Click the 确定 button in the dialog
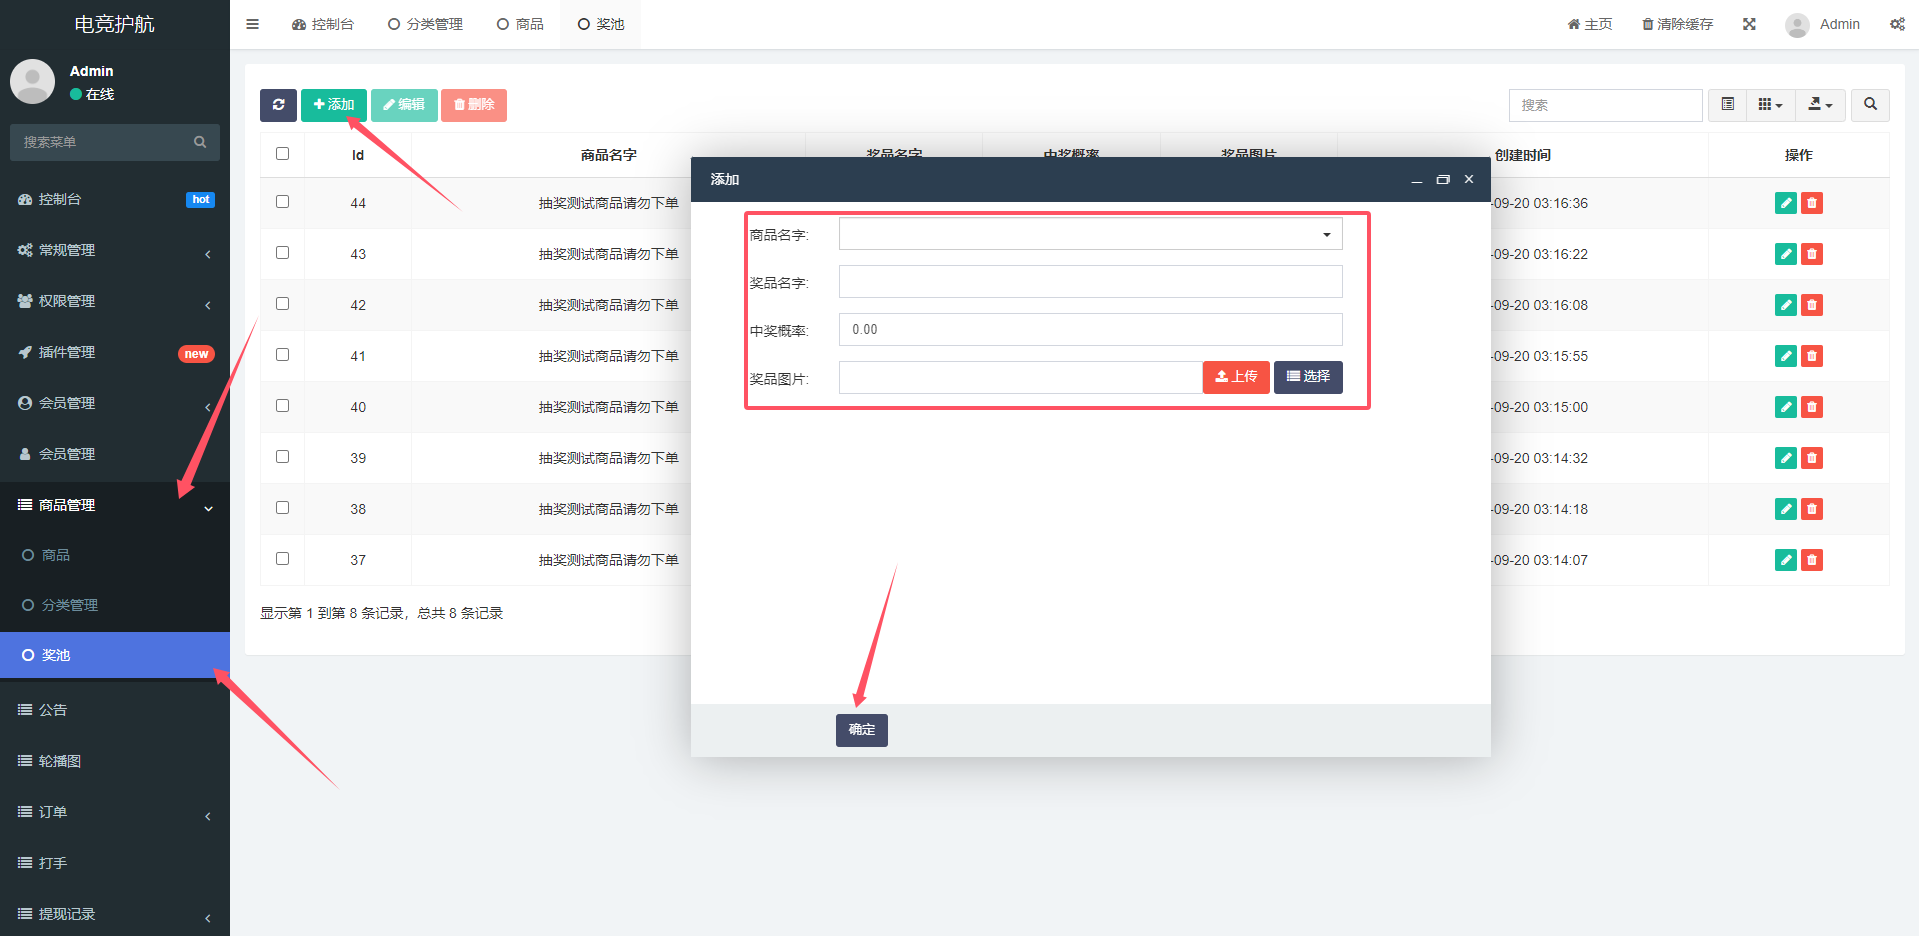This screenshot has height=936, width=1919. point(861,730)
